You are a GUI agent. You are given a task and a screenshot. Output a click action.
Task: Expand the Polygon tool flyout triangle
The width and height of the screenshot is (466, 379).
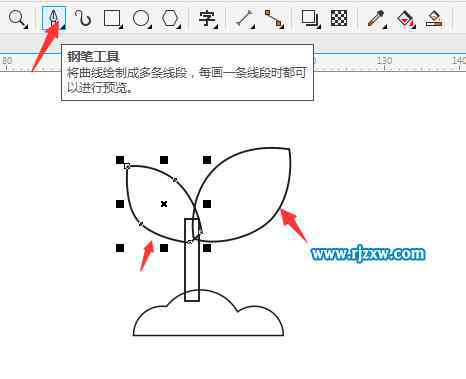(180, 26)
